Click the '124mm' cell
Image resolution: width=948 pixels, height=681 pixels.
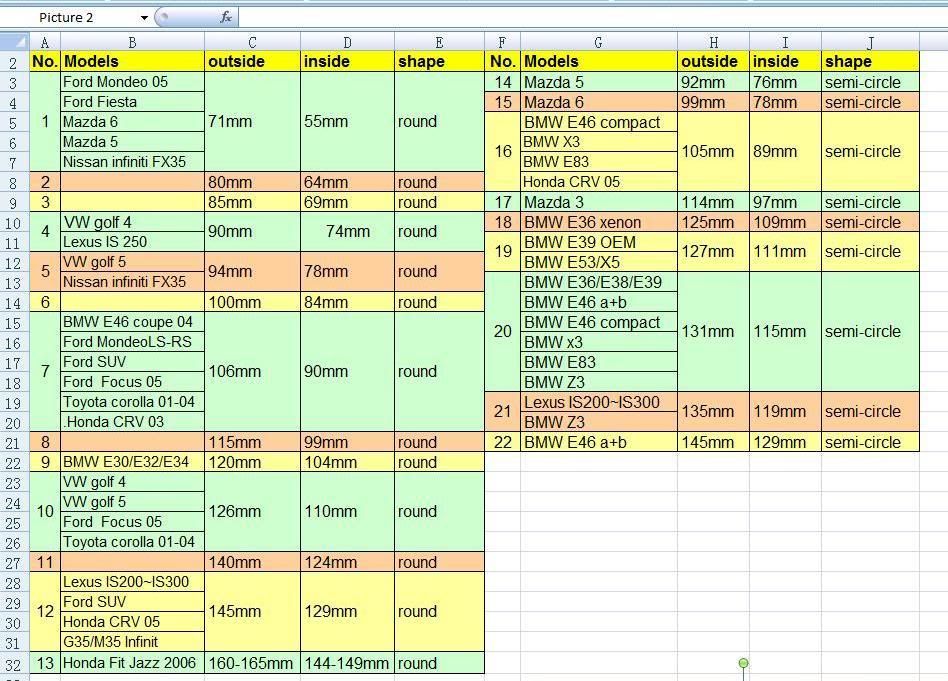click(x=347, y=562)
